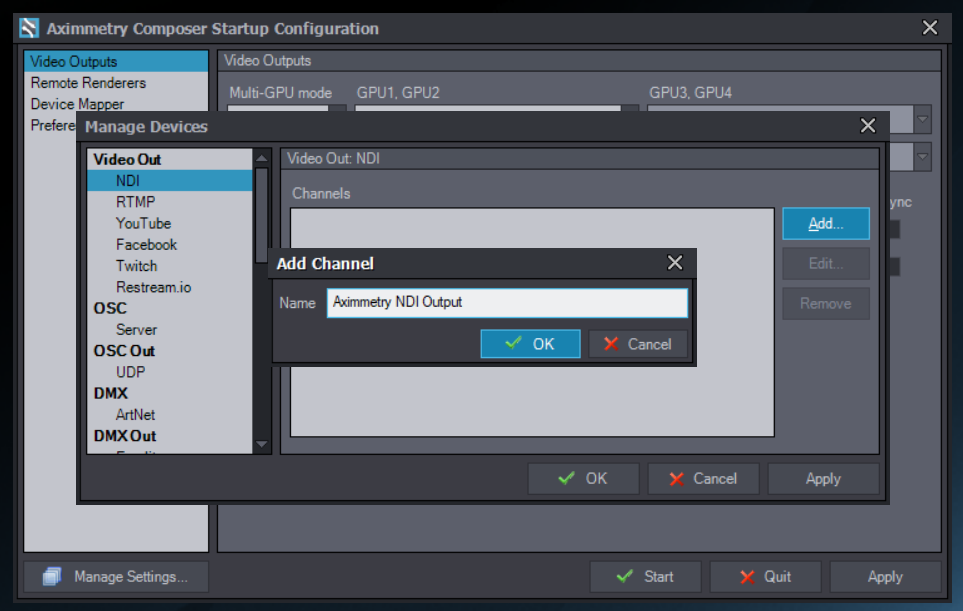Image resolution: width=963 pixels, height=611 pixels.
Task: Click the "GPU3, GPU4" label
Action: 691,93
